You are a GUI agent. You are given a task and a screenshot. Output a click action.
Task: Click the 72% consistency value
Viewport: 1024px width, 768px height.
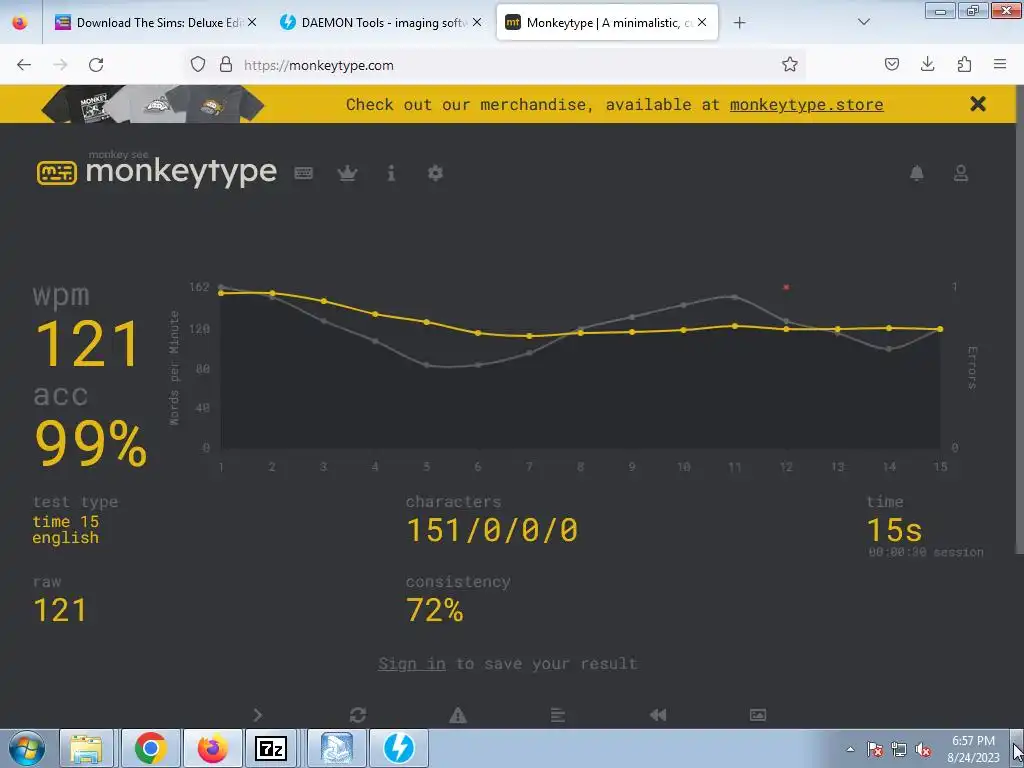tap(435, 610)
